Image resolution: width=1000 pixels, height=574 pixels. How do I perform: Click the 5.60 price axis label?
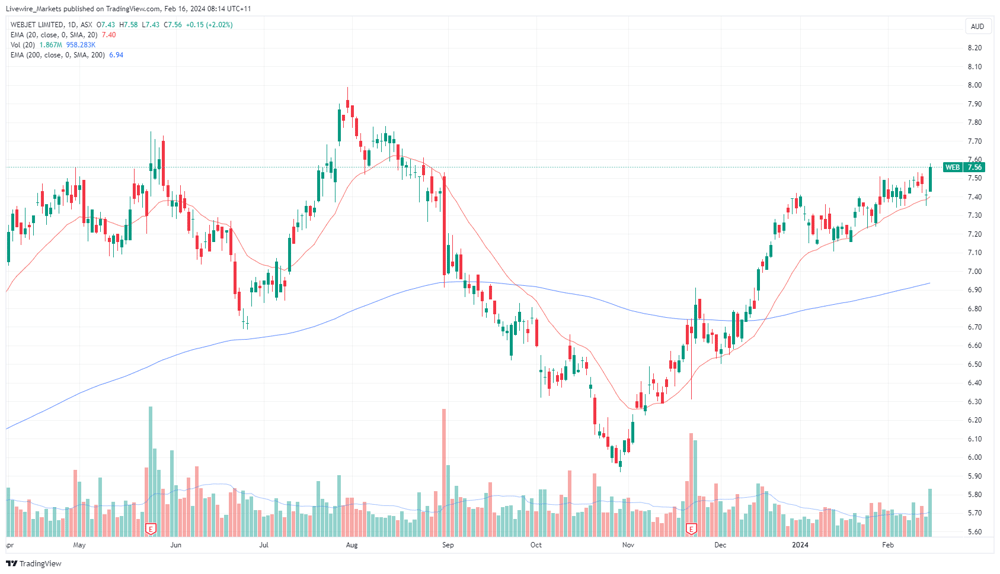(x=974, y=532)
